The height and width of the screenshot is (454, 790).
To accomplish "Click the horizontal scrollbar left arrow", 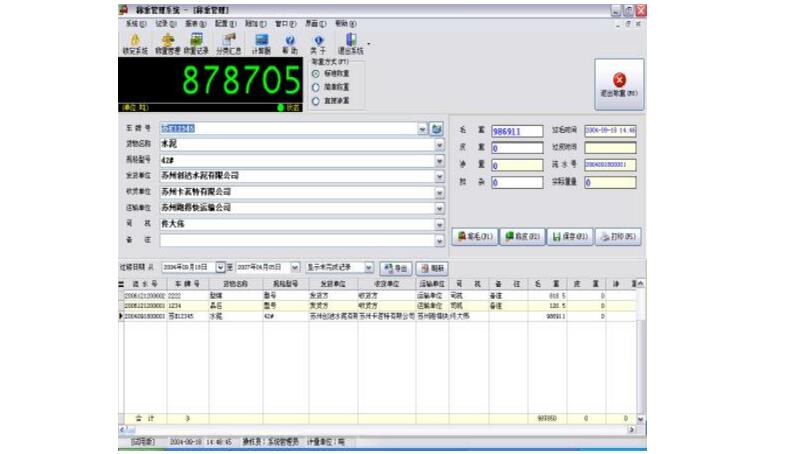I will [122, 430].
